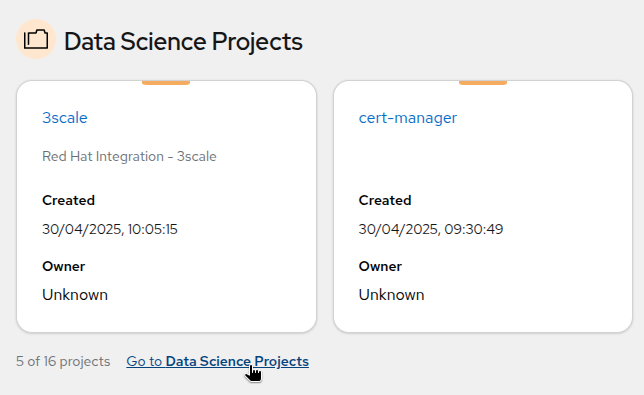Click the orange accent bar on the cert-manager card

[x=483, y=83]
